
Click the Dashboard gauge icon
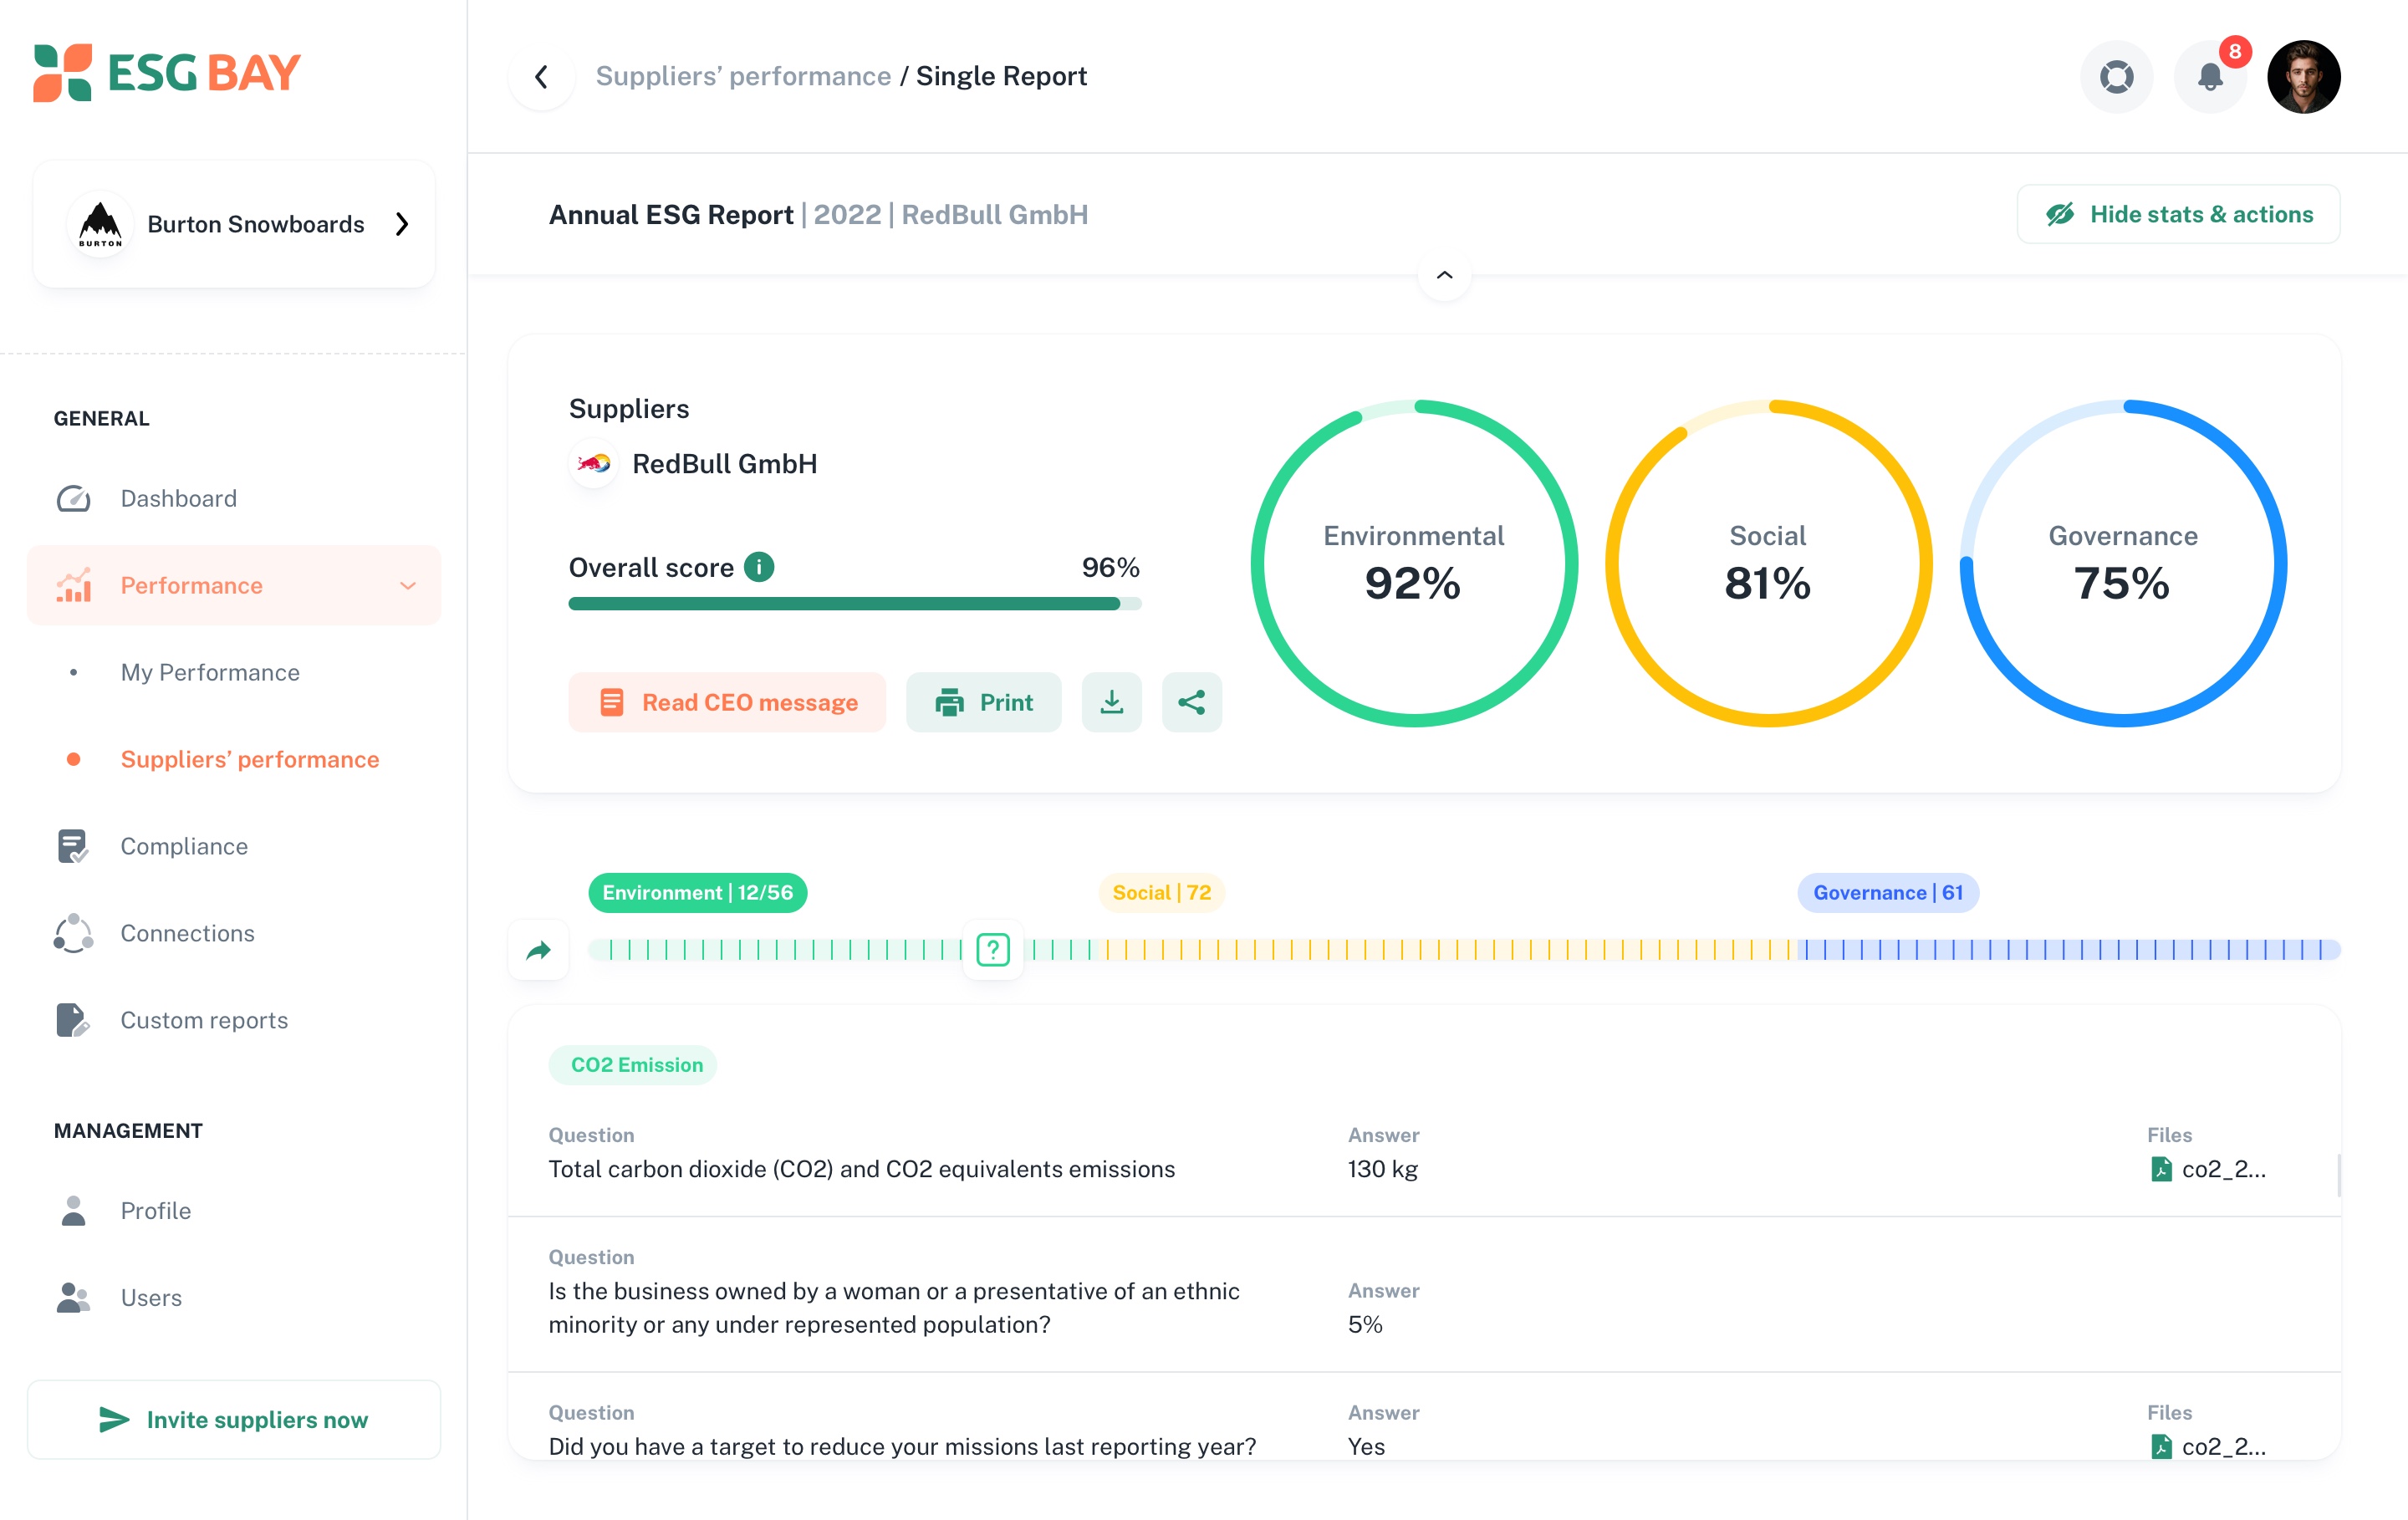click(x=73, y=498)
